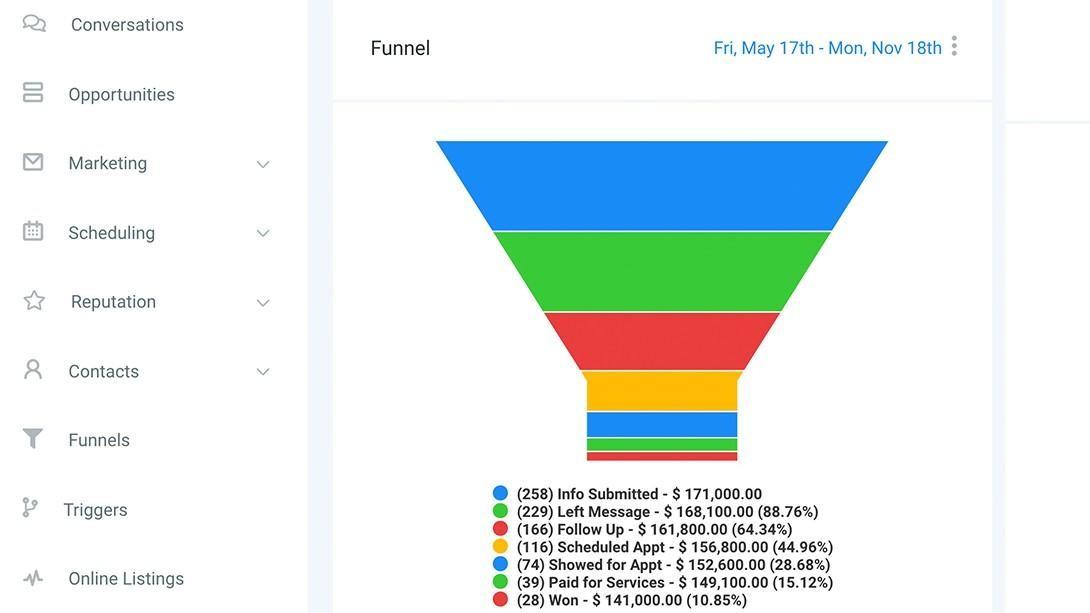Viewport: 1090px width, 613px height.
Task: Click the Scheduling calendar icon
Action: (x=33, y=231)
